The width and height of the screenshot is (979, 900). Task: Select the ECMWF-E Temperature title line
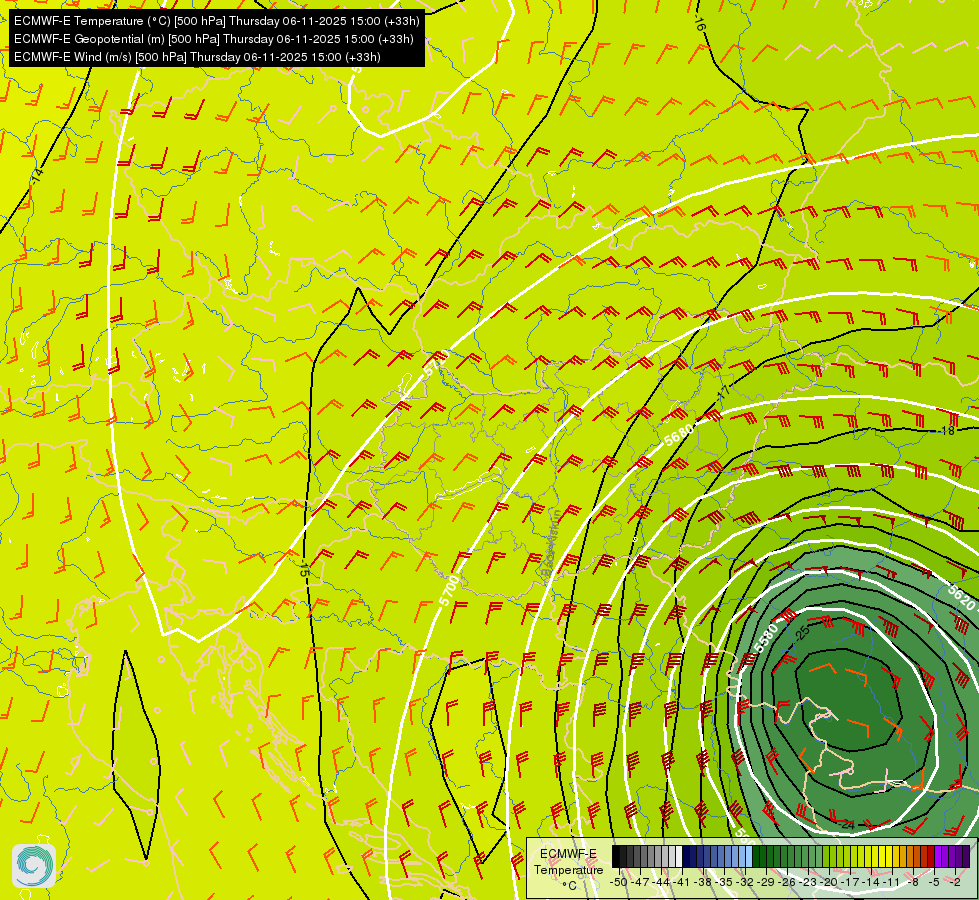(217, 21)
